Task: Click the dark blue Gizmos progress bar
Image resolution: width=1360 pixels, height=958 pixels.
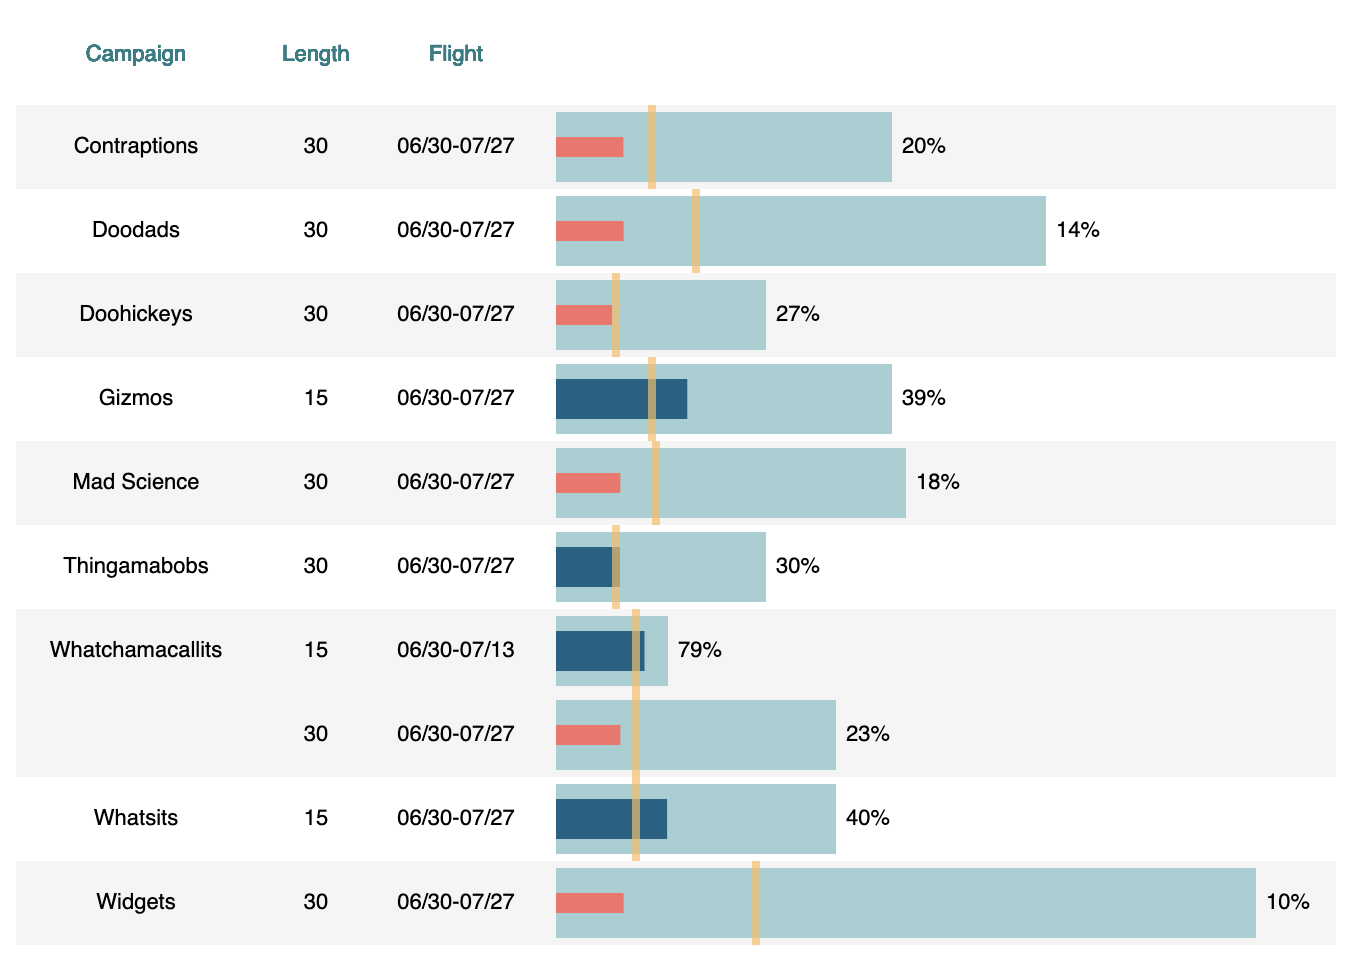Action: click(x=602, y=399)
